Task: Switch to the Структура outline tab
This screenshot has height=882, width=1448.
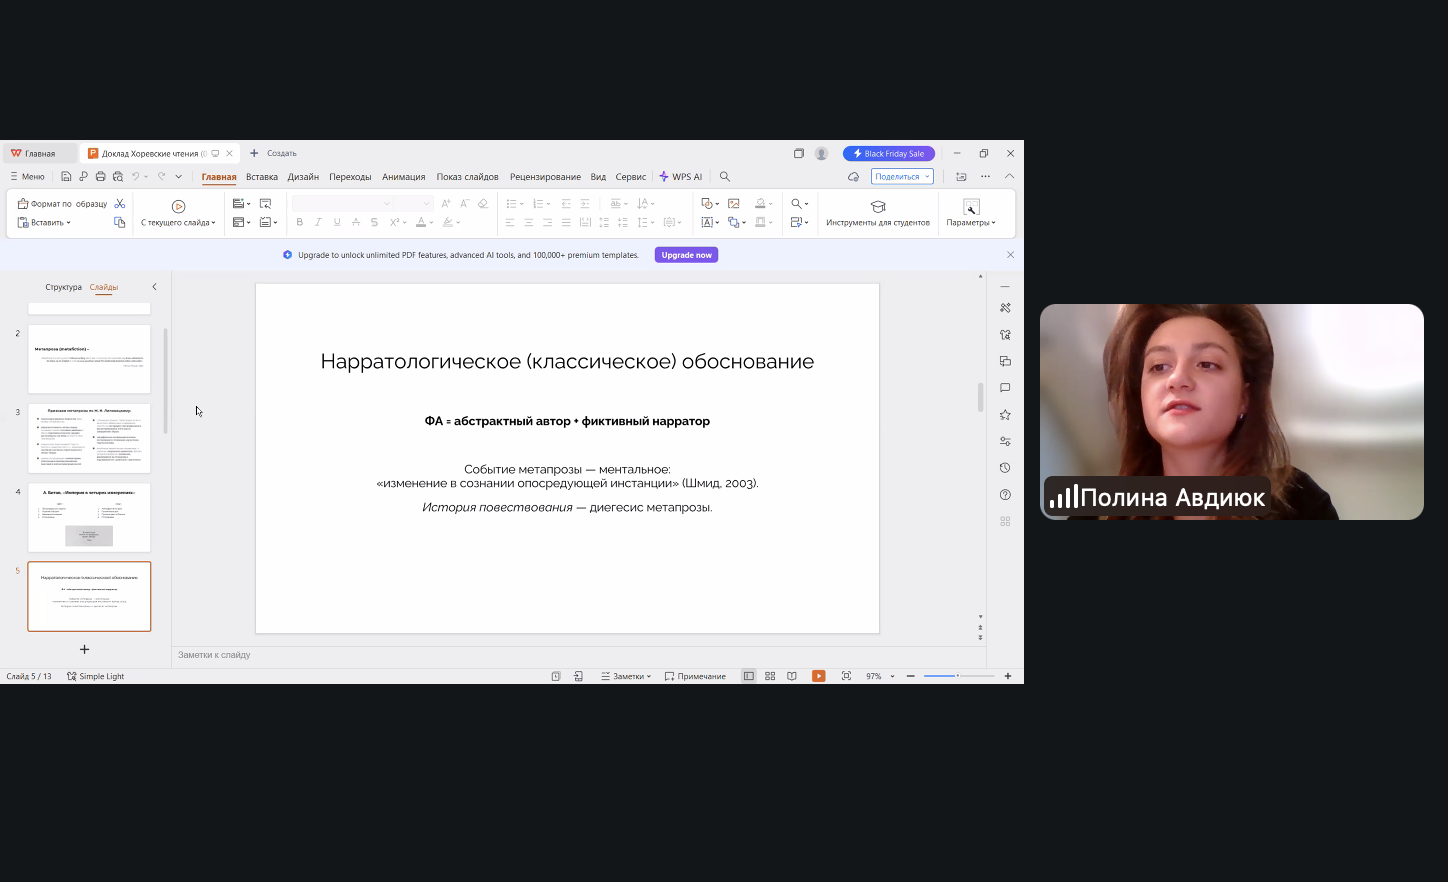Action: click(63, 287)
